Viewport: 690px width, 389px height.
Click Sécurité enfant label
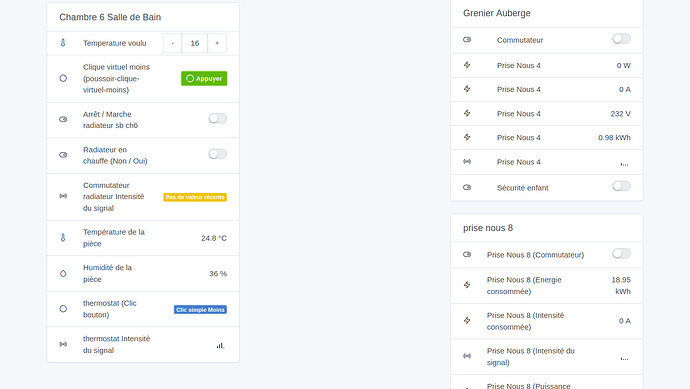(x=522, y=188)
